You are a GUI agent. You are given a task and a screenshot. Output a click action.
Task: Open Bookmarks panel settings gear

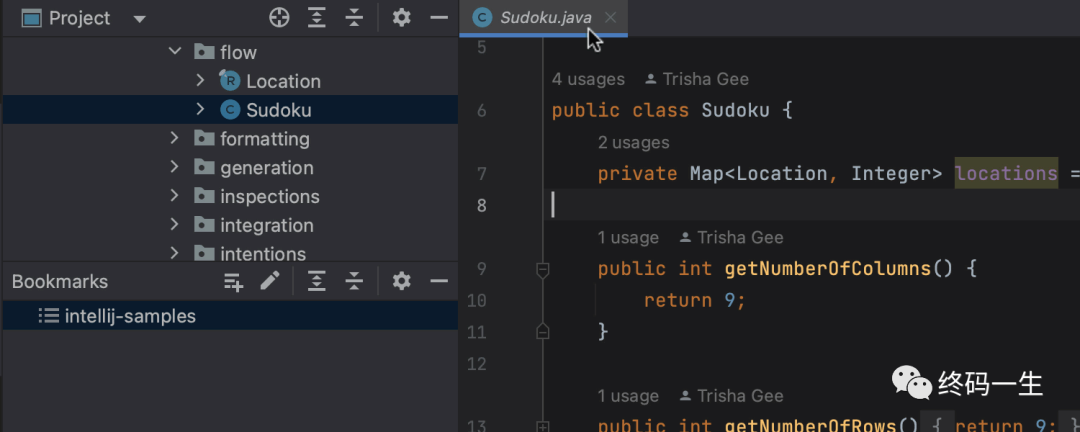pos(402,281)
